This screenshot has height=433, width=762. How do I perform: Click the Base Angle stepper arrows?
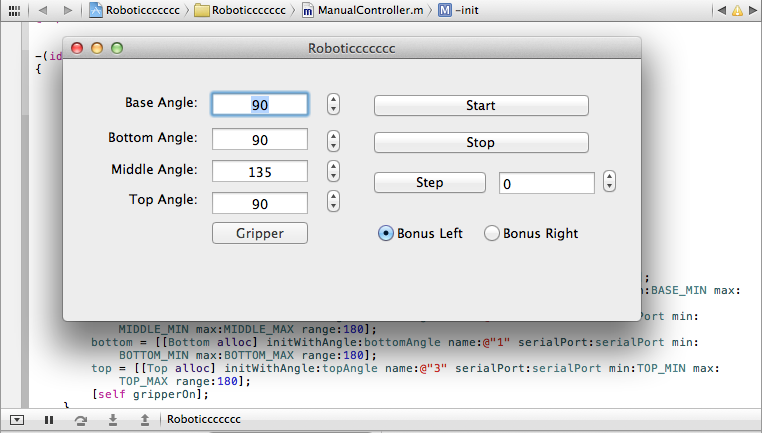(334, 104)
